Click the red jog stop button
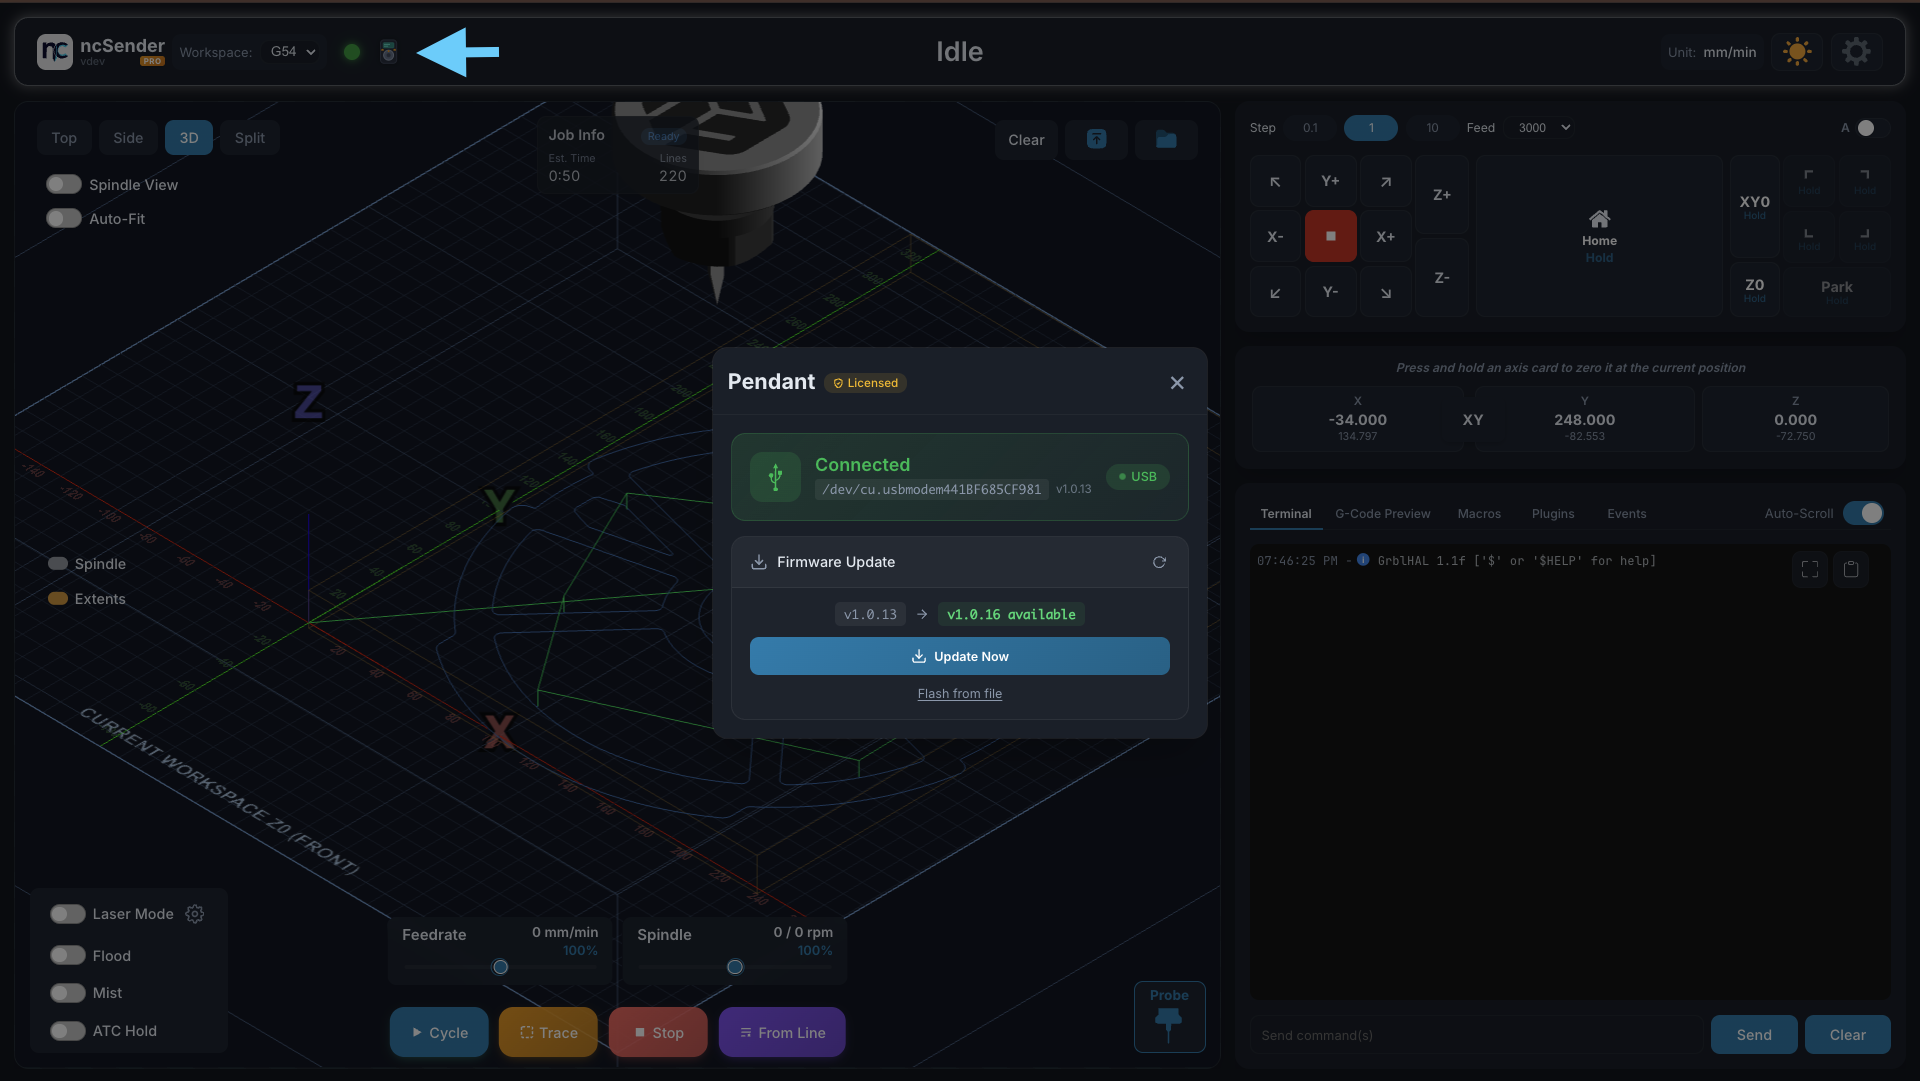This screenshot has height=1081, width=1920. 1330,236
